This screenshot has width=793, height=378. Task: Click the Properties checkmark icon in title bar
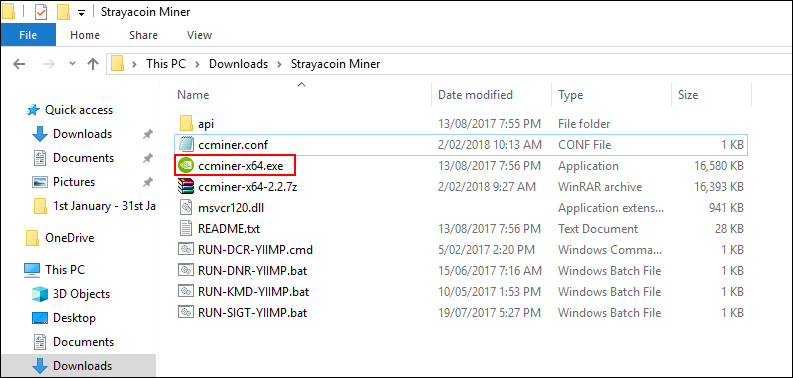tap(41, 12)
